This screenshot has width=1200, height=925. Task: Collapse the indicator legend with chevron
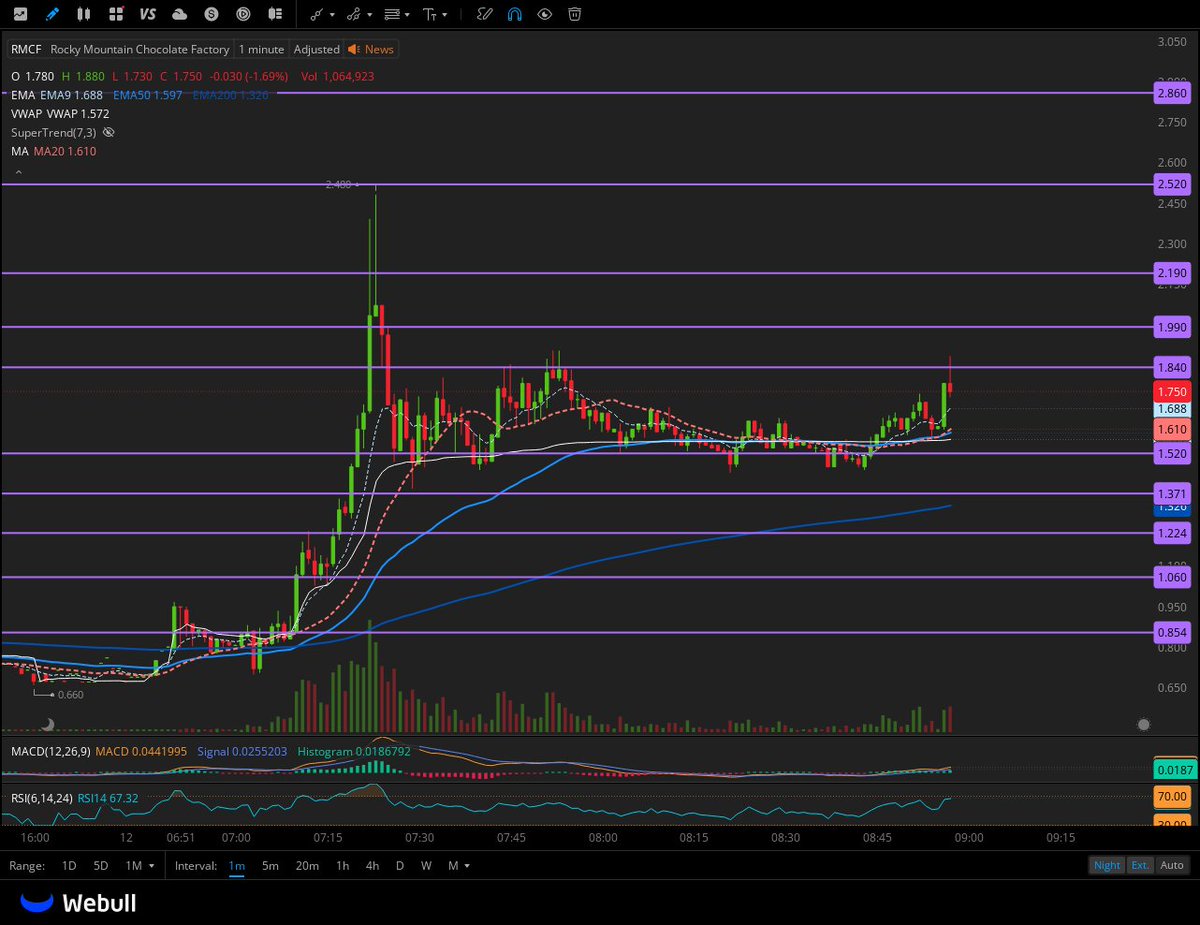(17, 173)
